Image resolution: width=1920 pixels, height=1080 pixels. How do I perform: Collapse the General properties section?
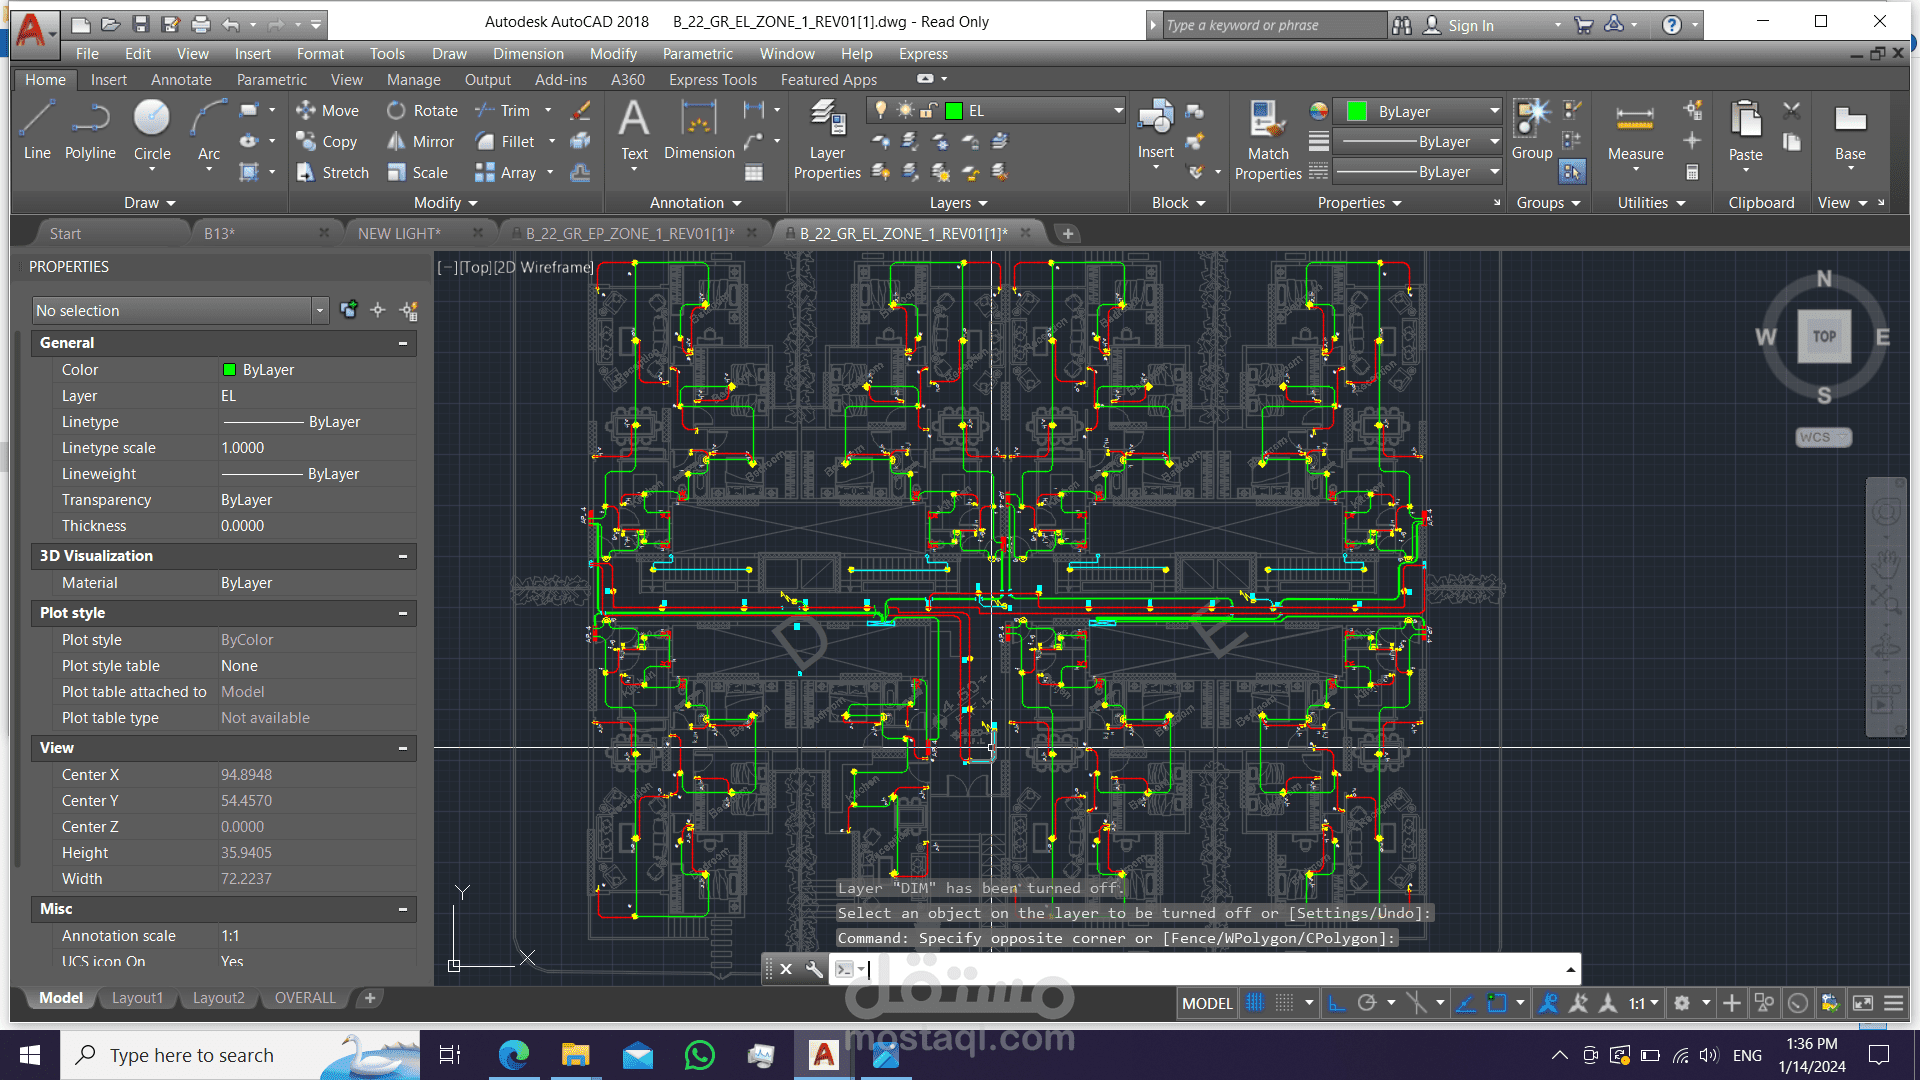[403, 343]
